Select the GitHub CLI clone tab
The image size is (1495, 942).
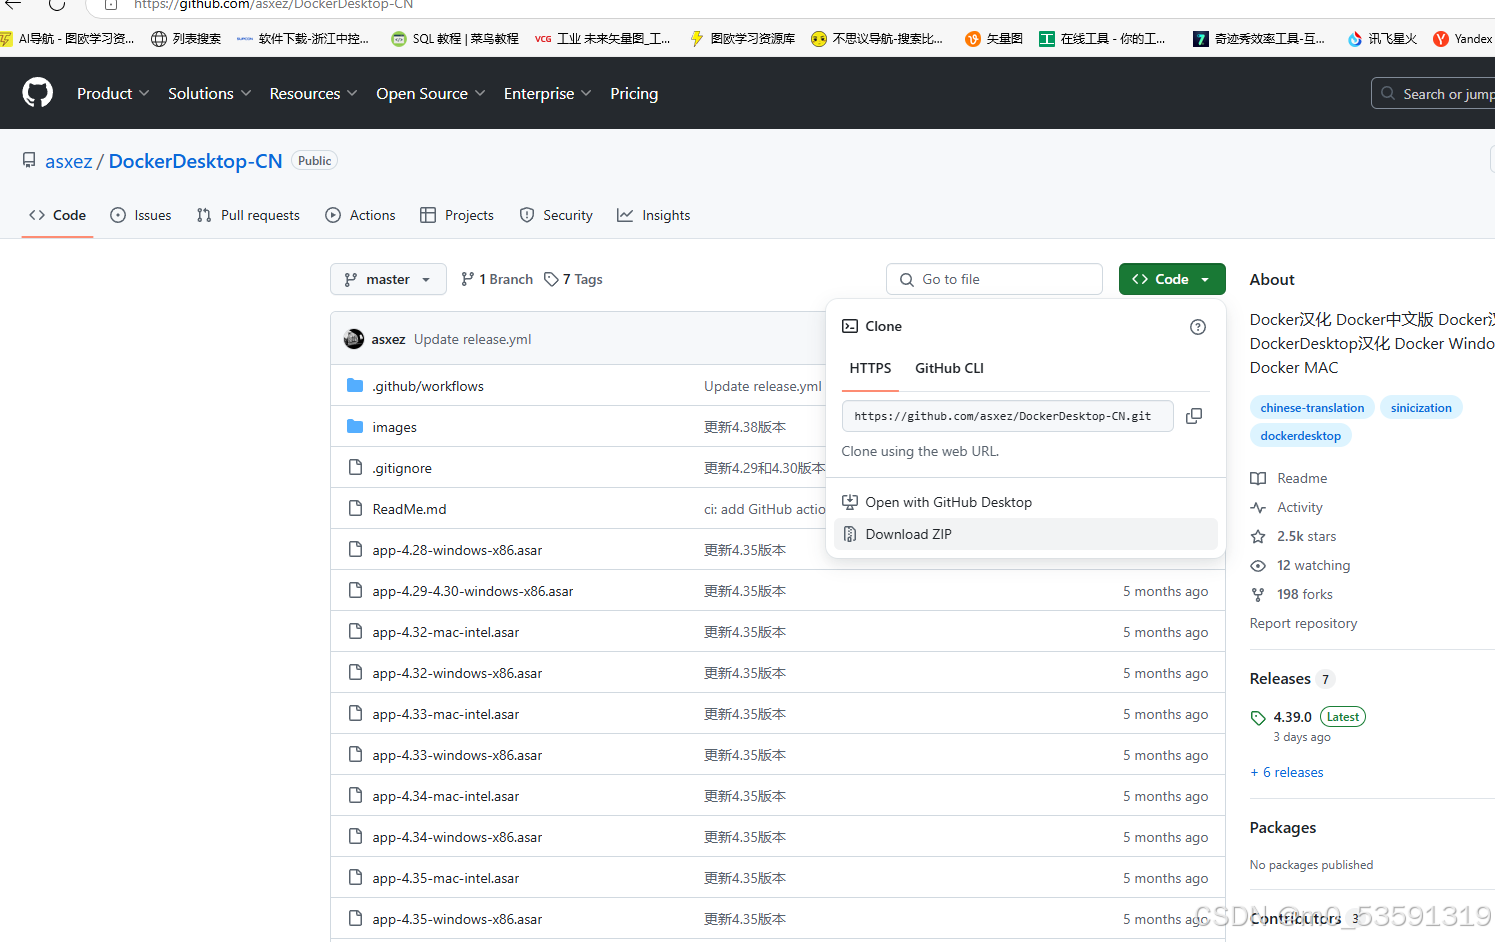point(949,368)
